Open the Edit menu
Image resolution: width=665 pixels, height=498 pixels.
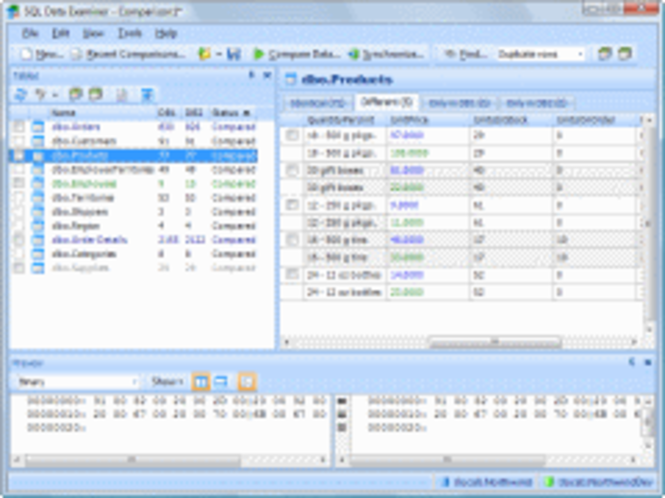point(60,33)
